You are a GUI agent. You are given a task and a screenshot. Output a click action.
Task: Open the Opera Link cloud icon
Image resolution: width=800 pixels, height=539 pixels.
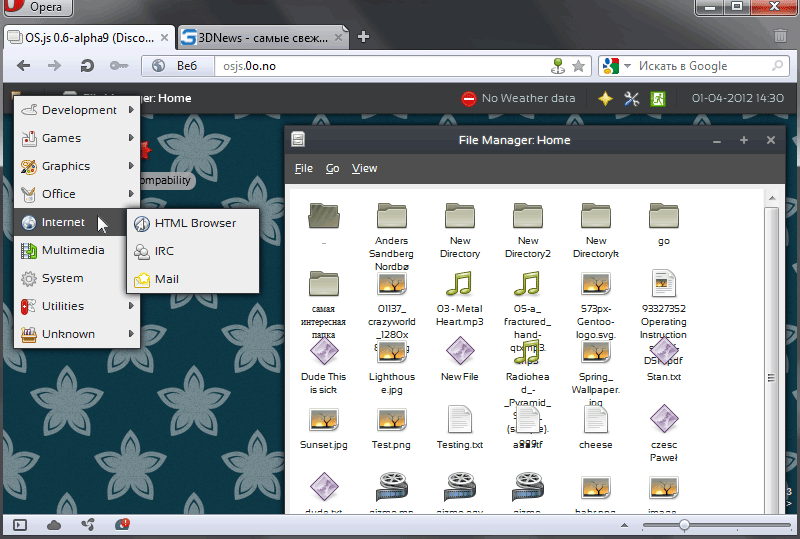click(54, 524)
